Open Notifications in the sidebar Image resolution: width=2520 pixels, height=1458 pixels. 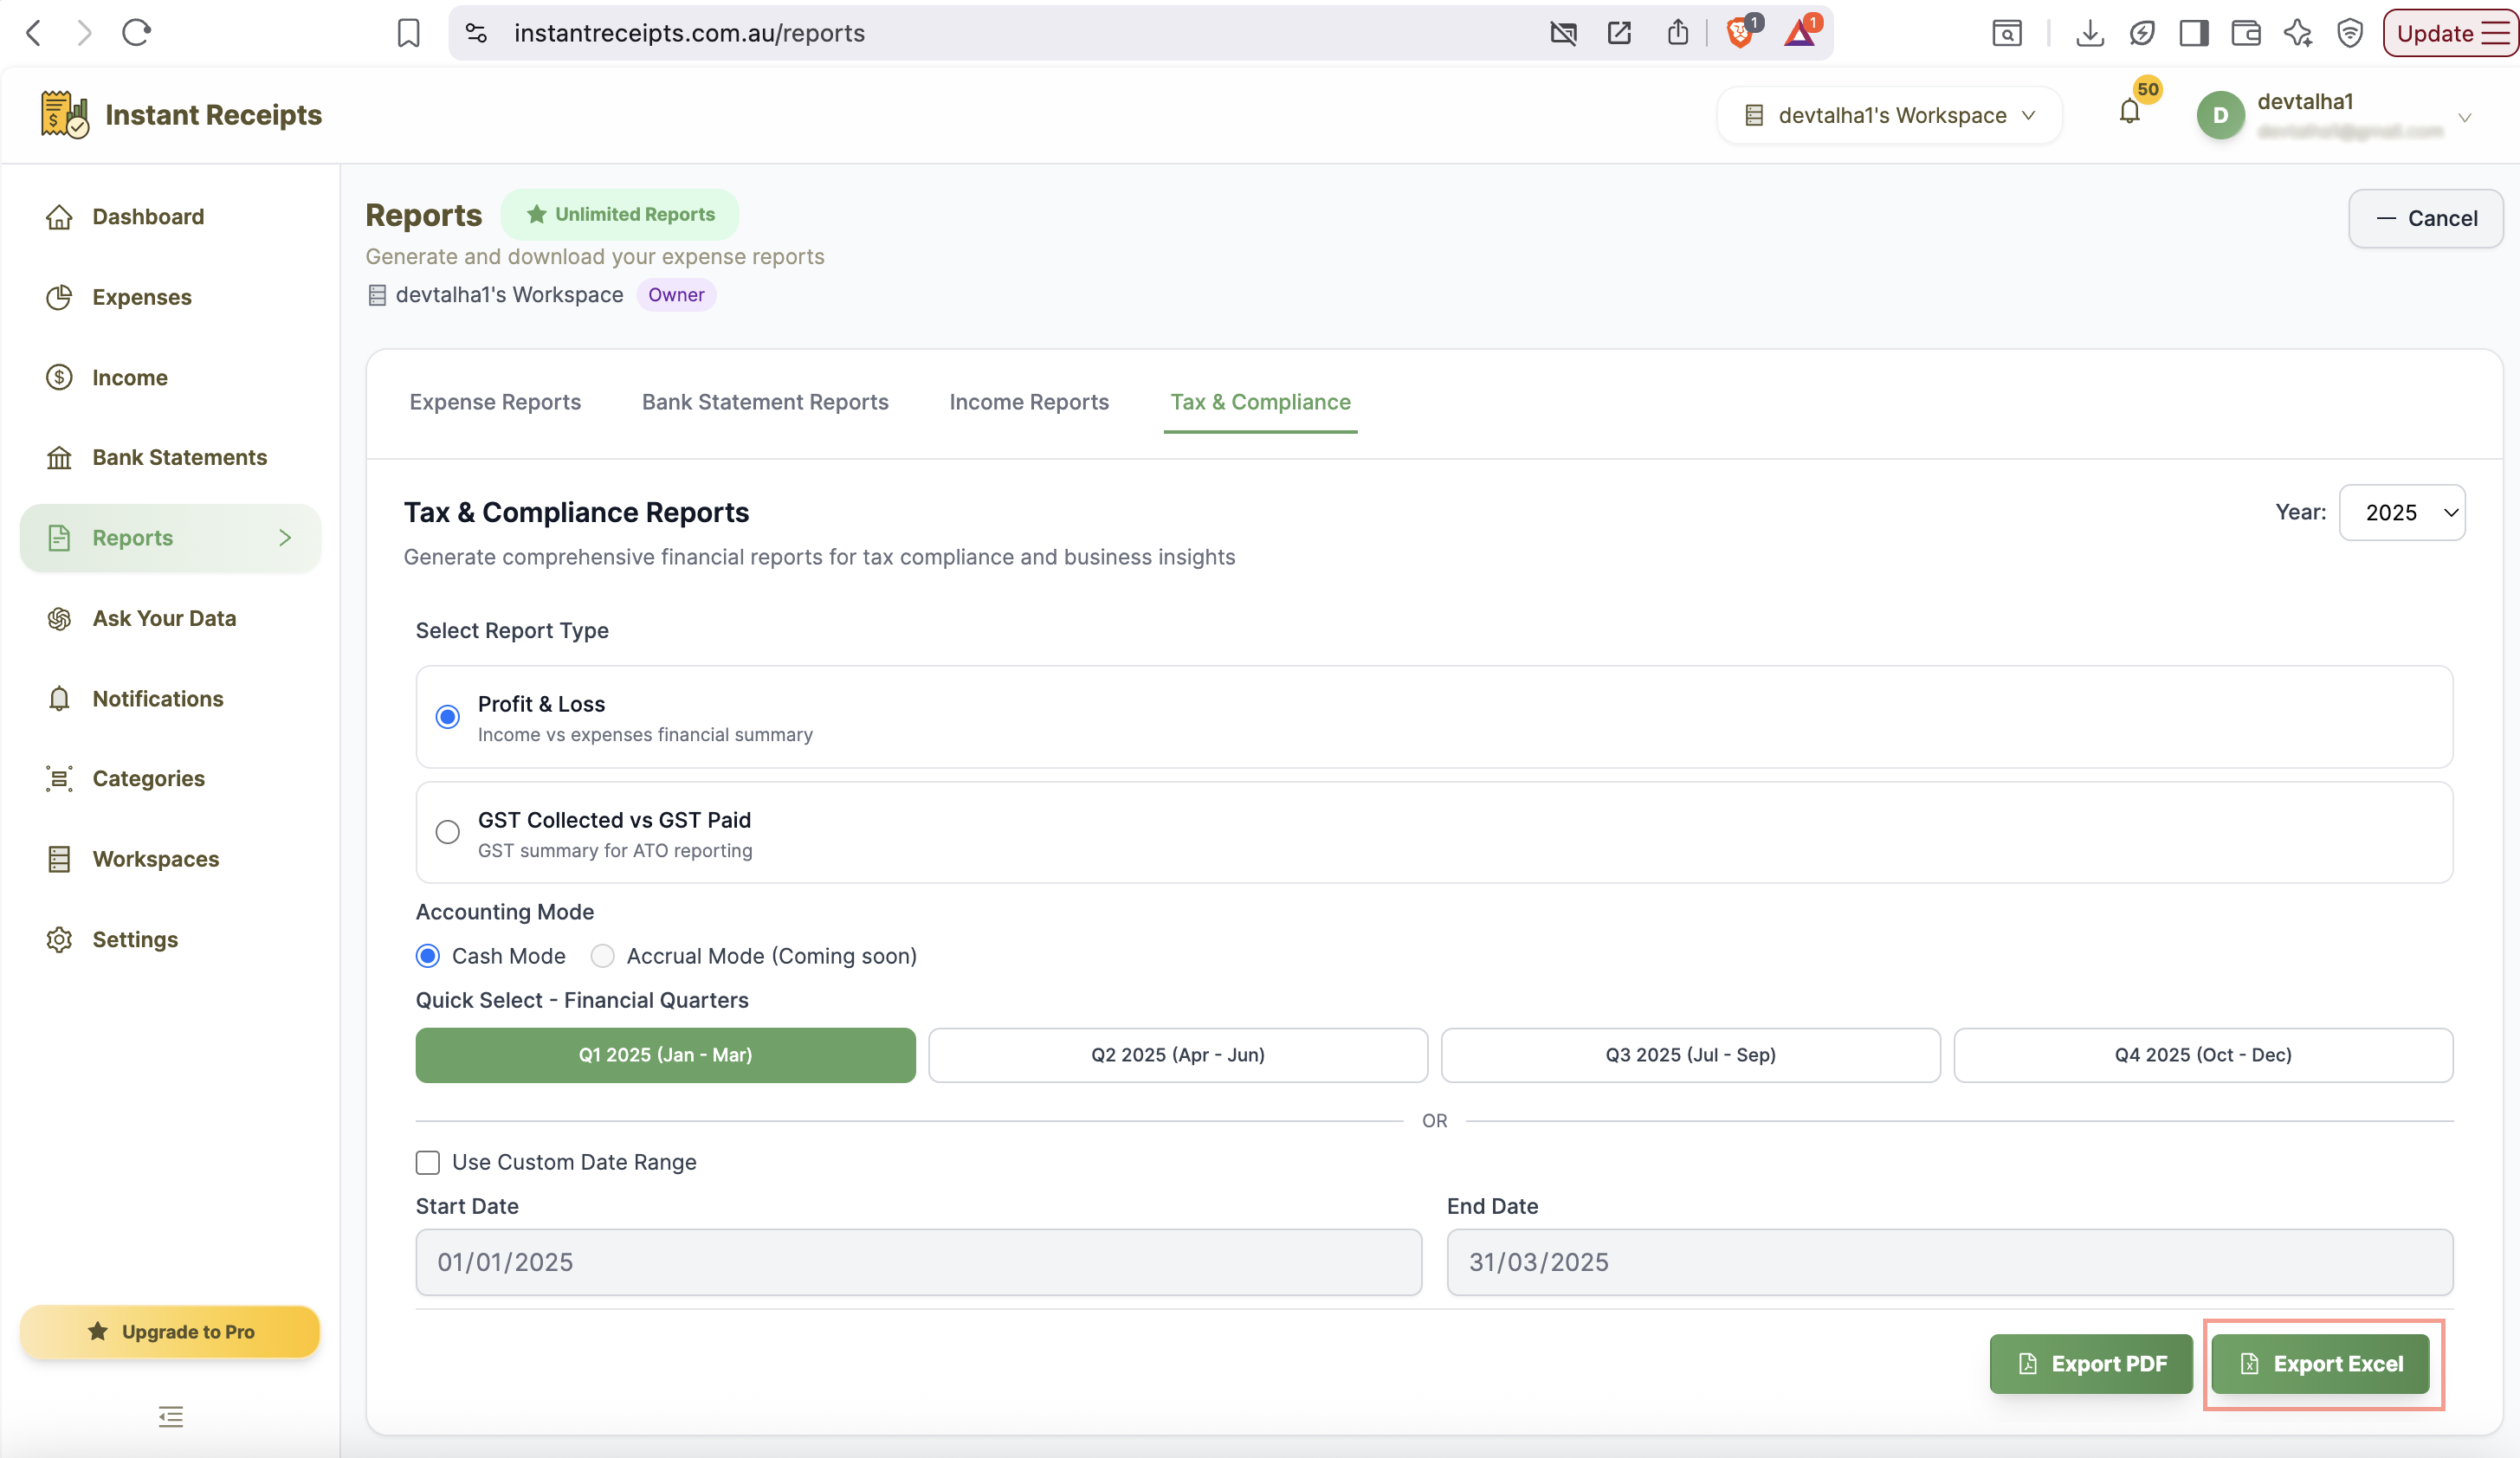click(170, 698)
